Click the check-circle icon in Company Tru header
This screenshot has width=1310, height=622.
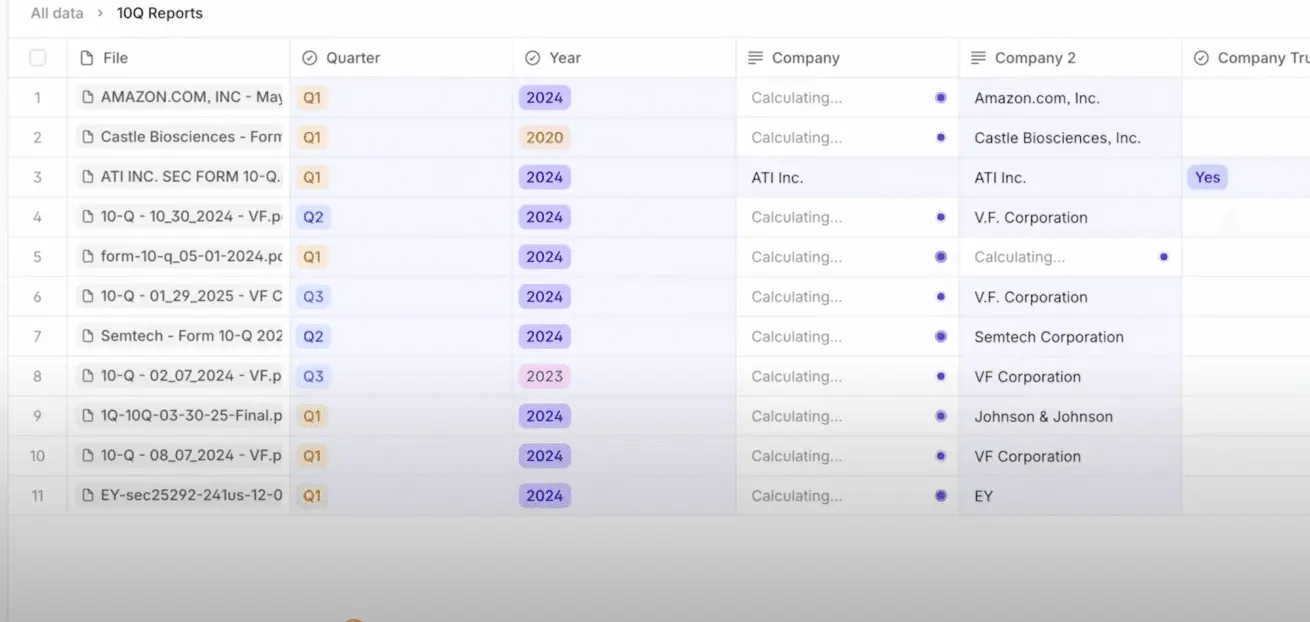(1202, 58)
